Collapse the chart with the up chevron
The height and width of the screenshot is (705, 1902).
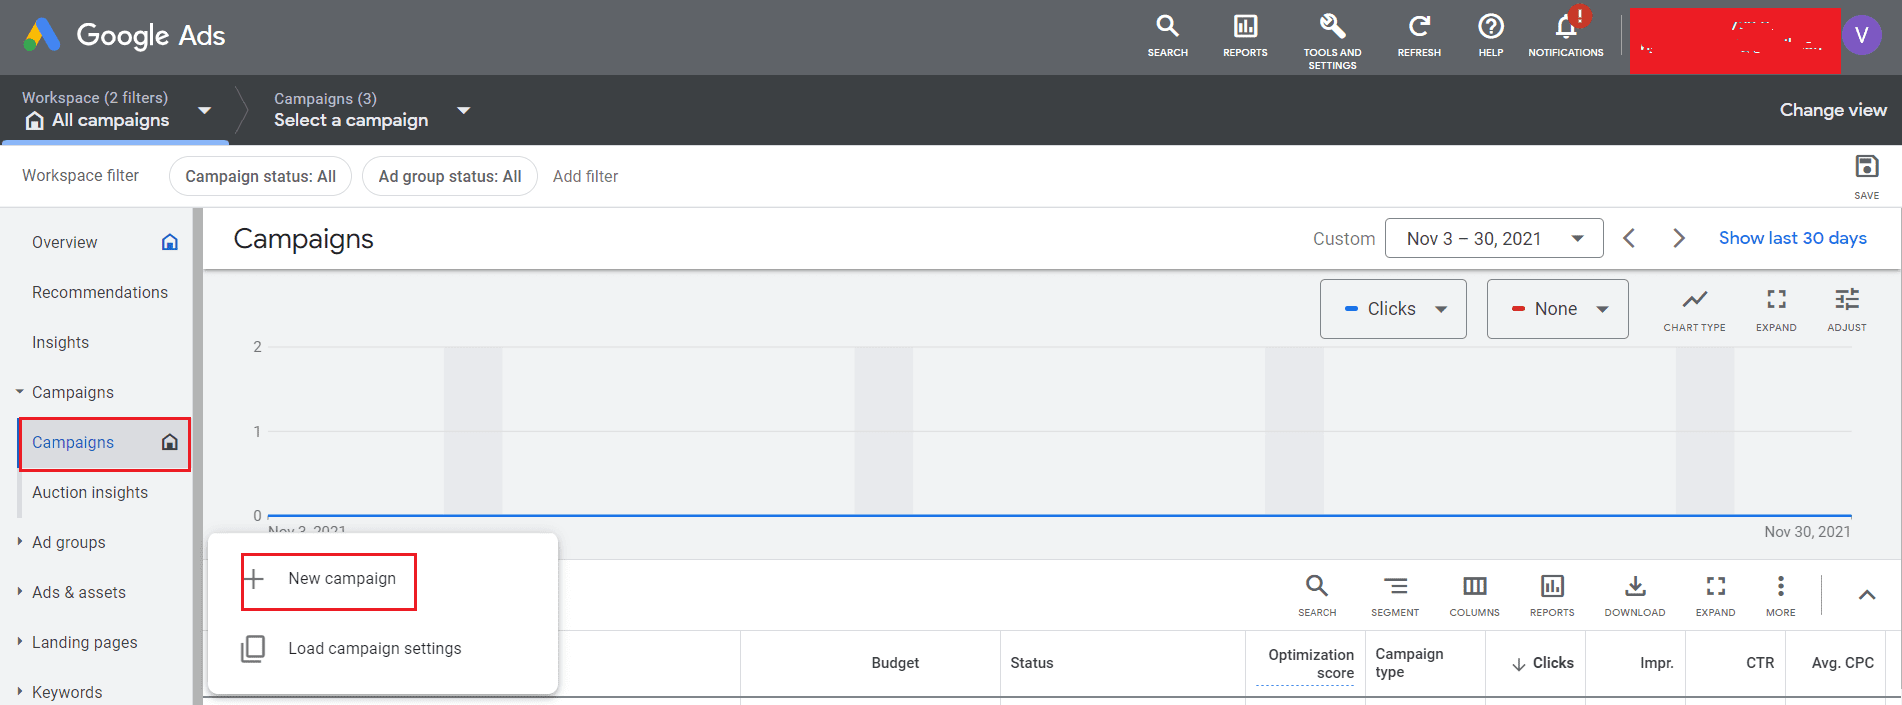pos(1866,595)
